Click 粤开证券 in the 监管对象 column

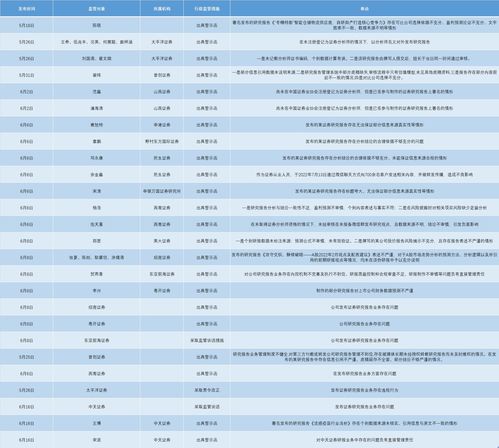point(97,324)
